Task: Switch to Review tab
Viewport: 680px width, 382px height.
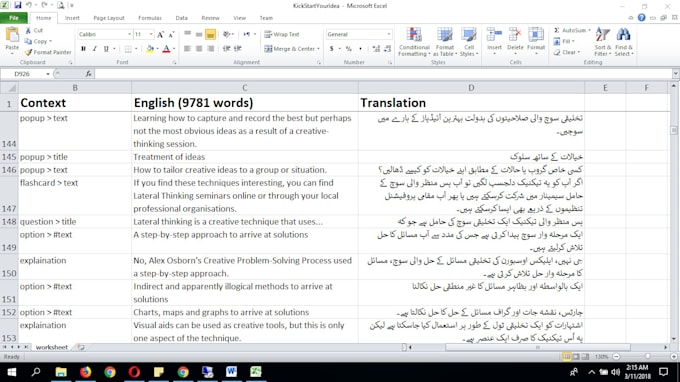Action: [x=210, y=18]
